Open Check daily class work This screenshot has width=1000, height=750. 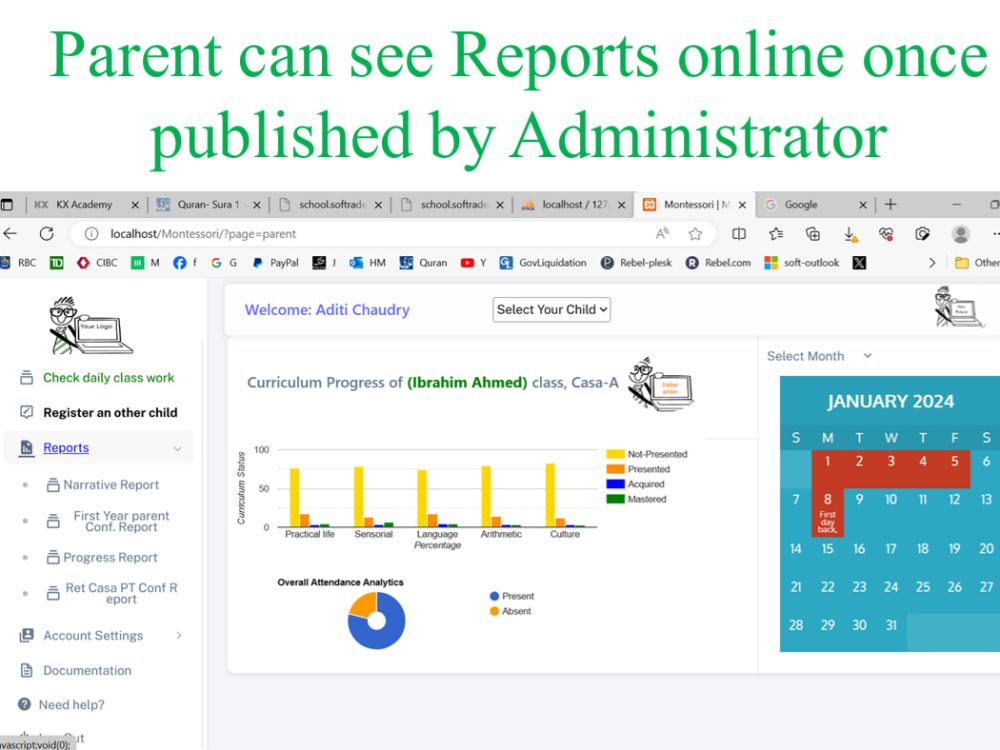108,378
